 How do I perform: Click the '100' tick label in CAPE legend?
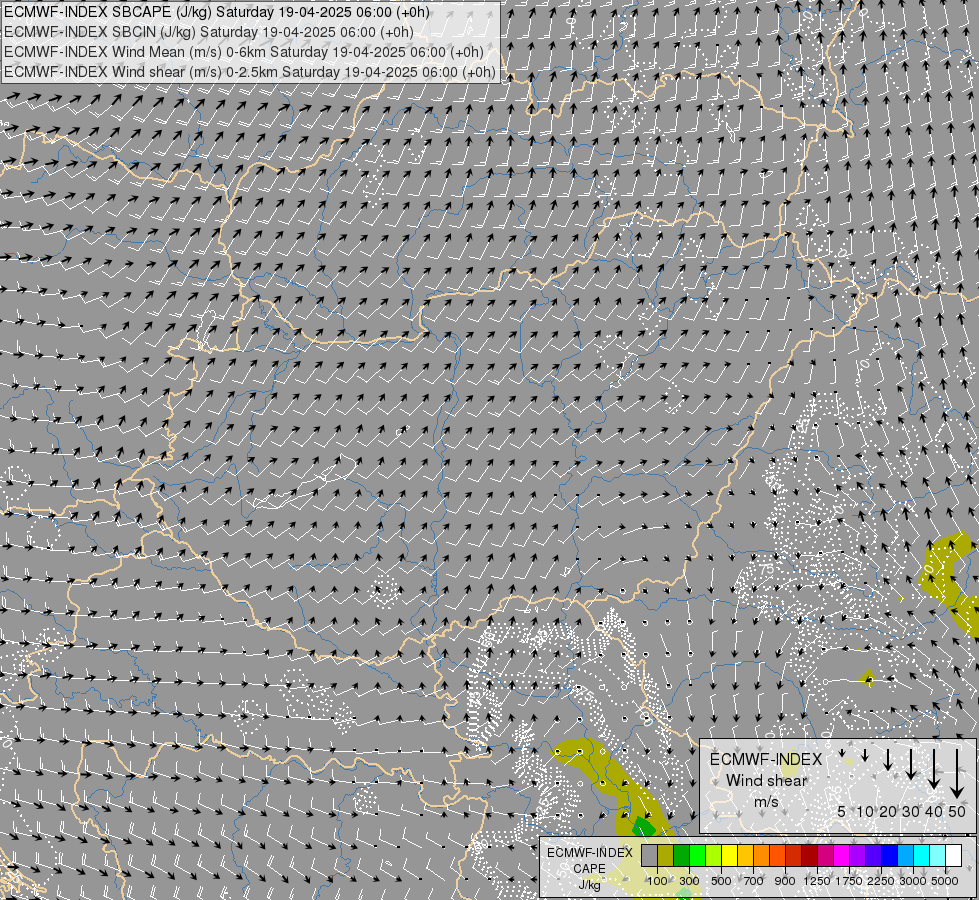click(x=657, y=881)
